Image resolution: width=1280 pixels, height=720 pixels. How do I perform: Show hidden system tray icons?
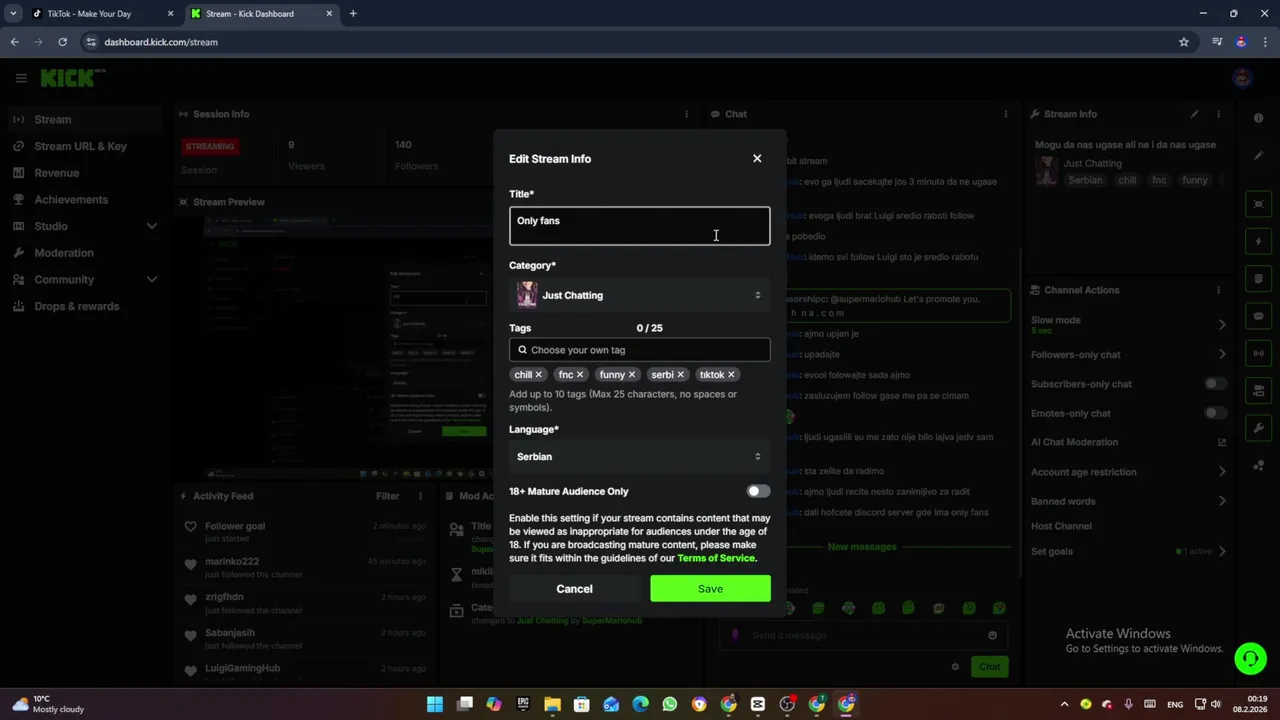tap(1064, 704)
